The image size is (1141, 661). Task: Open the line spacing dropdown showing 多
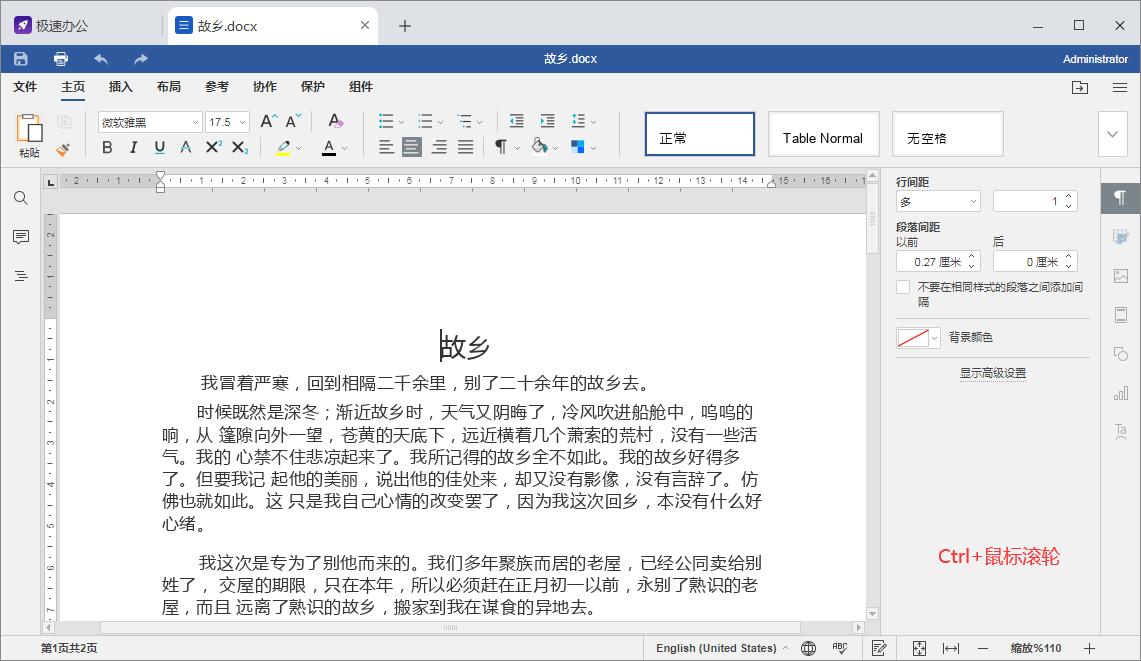tap(937, 200)
